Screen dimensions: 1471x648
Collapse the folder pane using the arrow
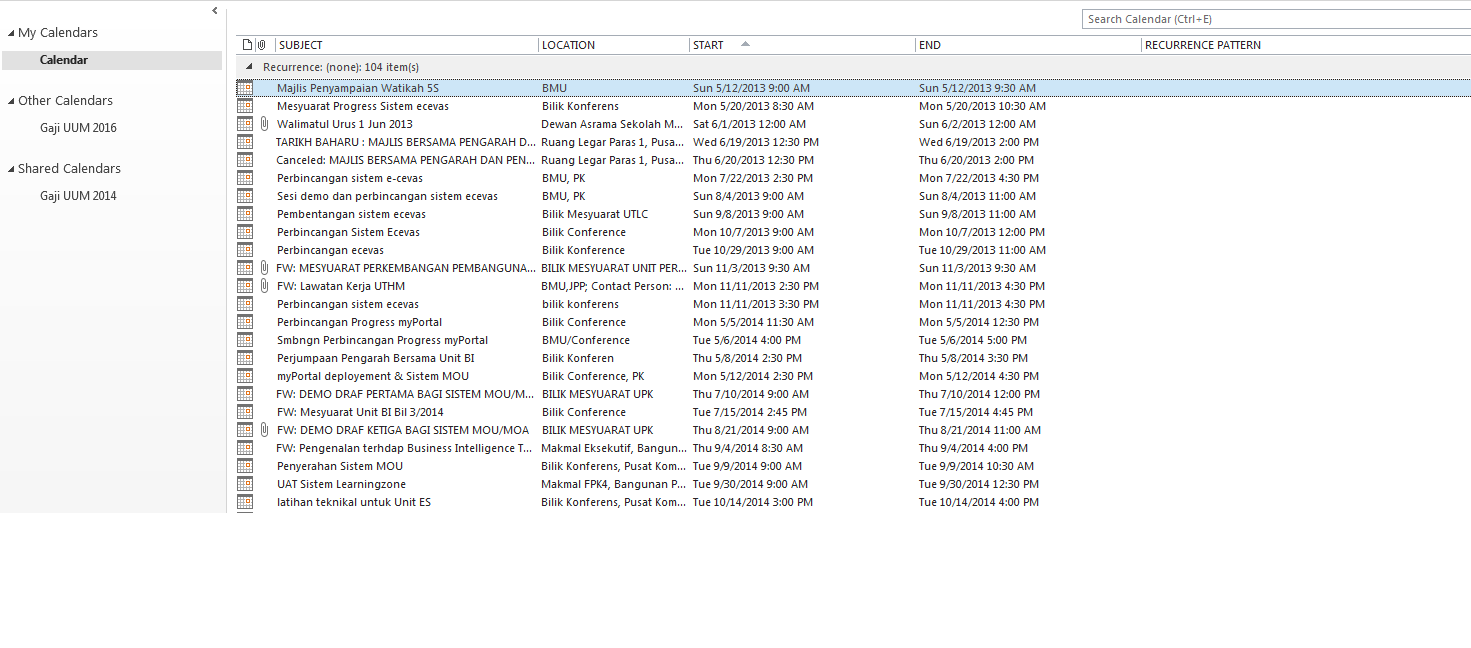[215, 10]
